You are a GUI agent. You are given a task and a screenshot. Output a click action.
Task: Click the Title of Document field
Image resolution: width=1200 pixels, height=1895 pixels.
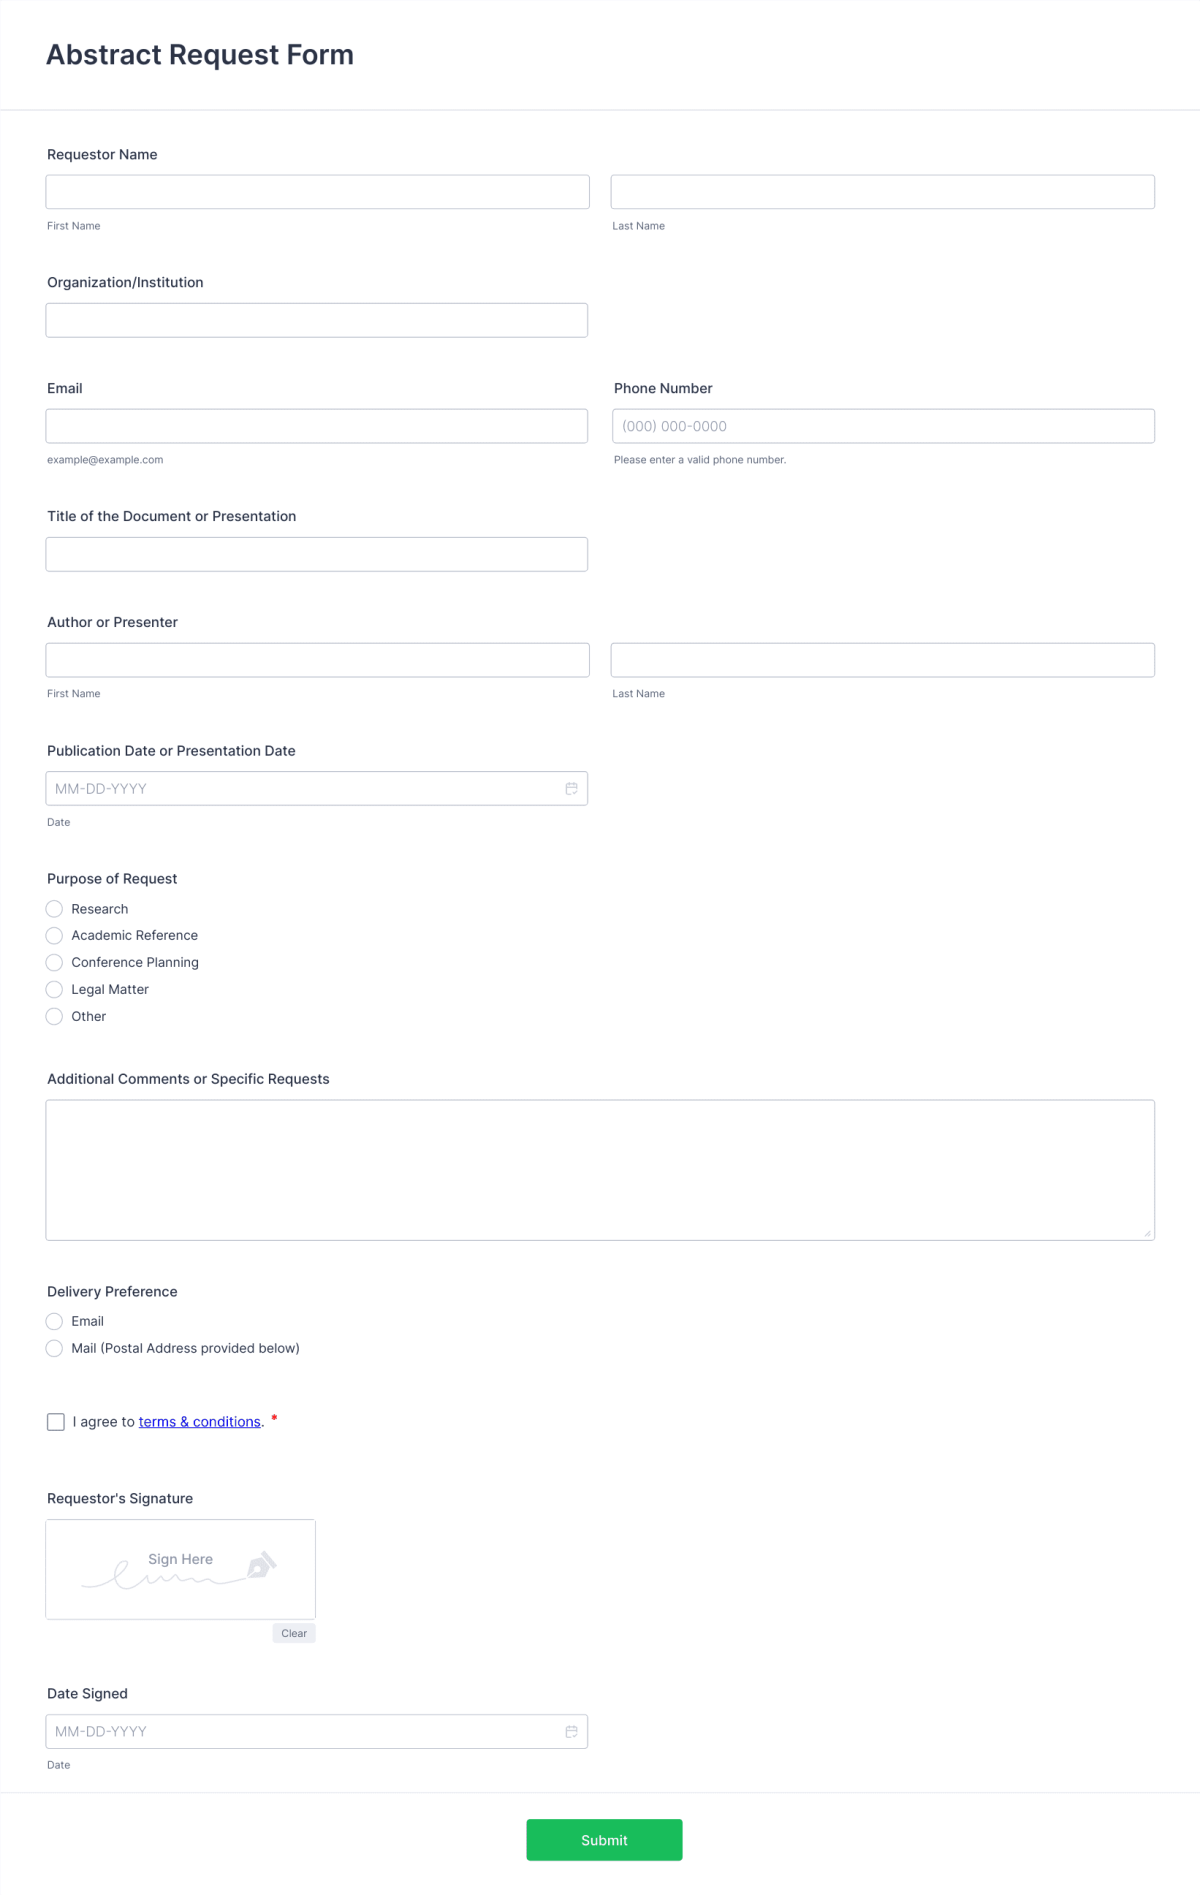click(317, 553)
